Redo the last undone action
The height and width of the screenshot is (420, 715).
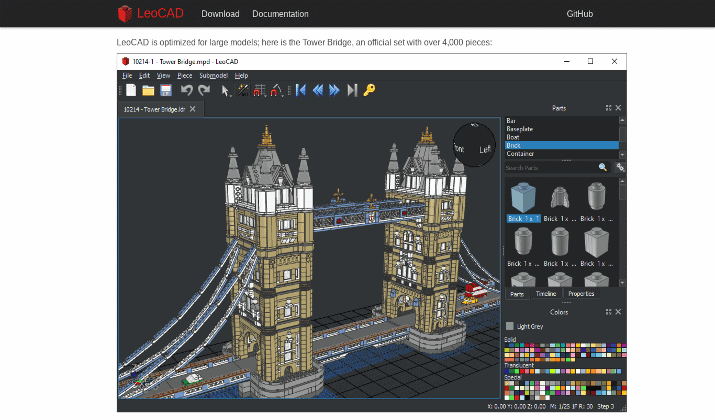click(x=204, y=90)
